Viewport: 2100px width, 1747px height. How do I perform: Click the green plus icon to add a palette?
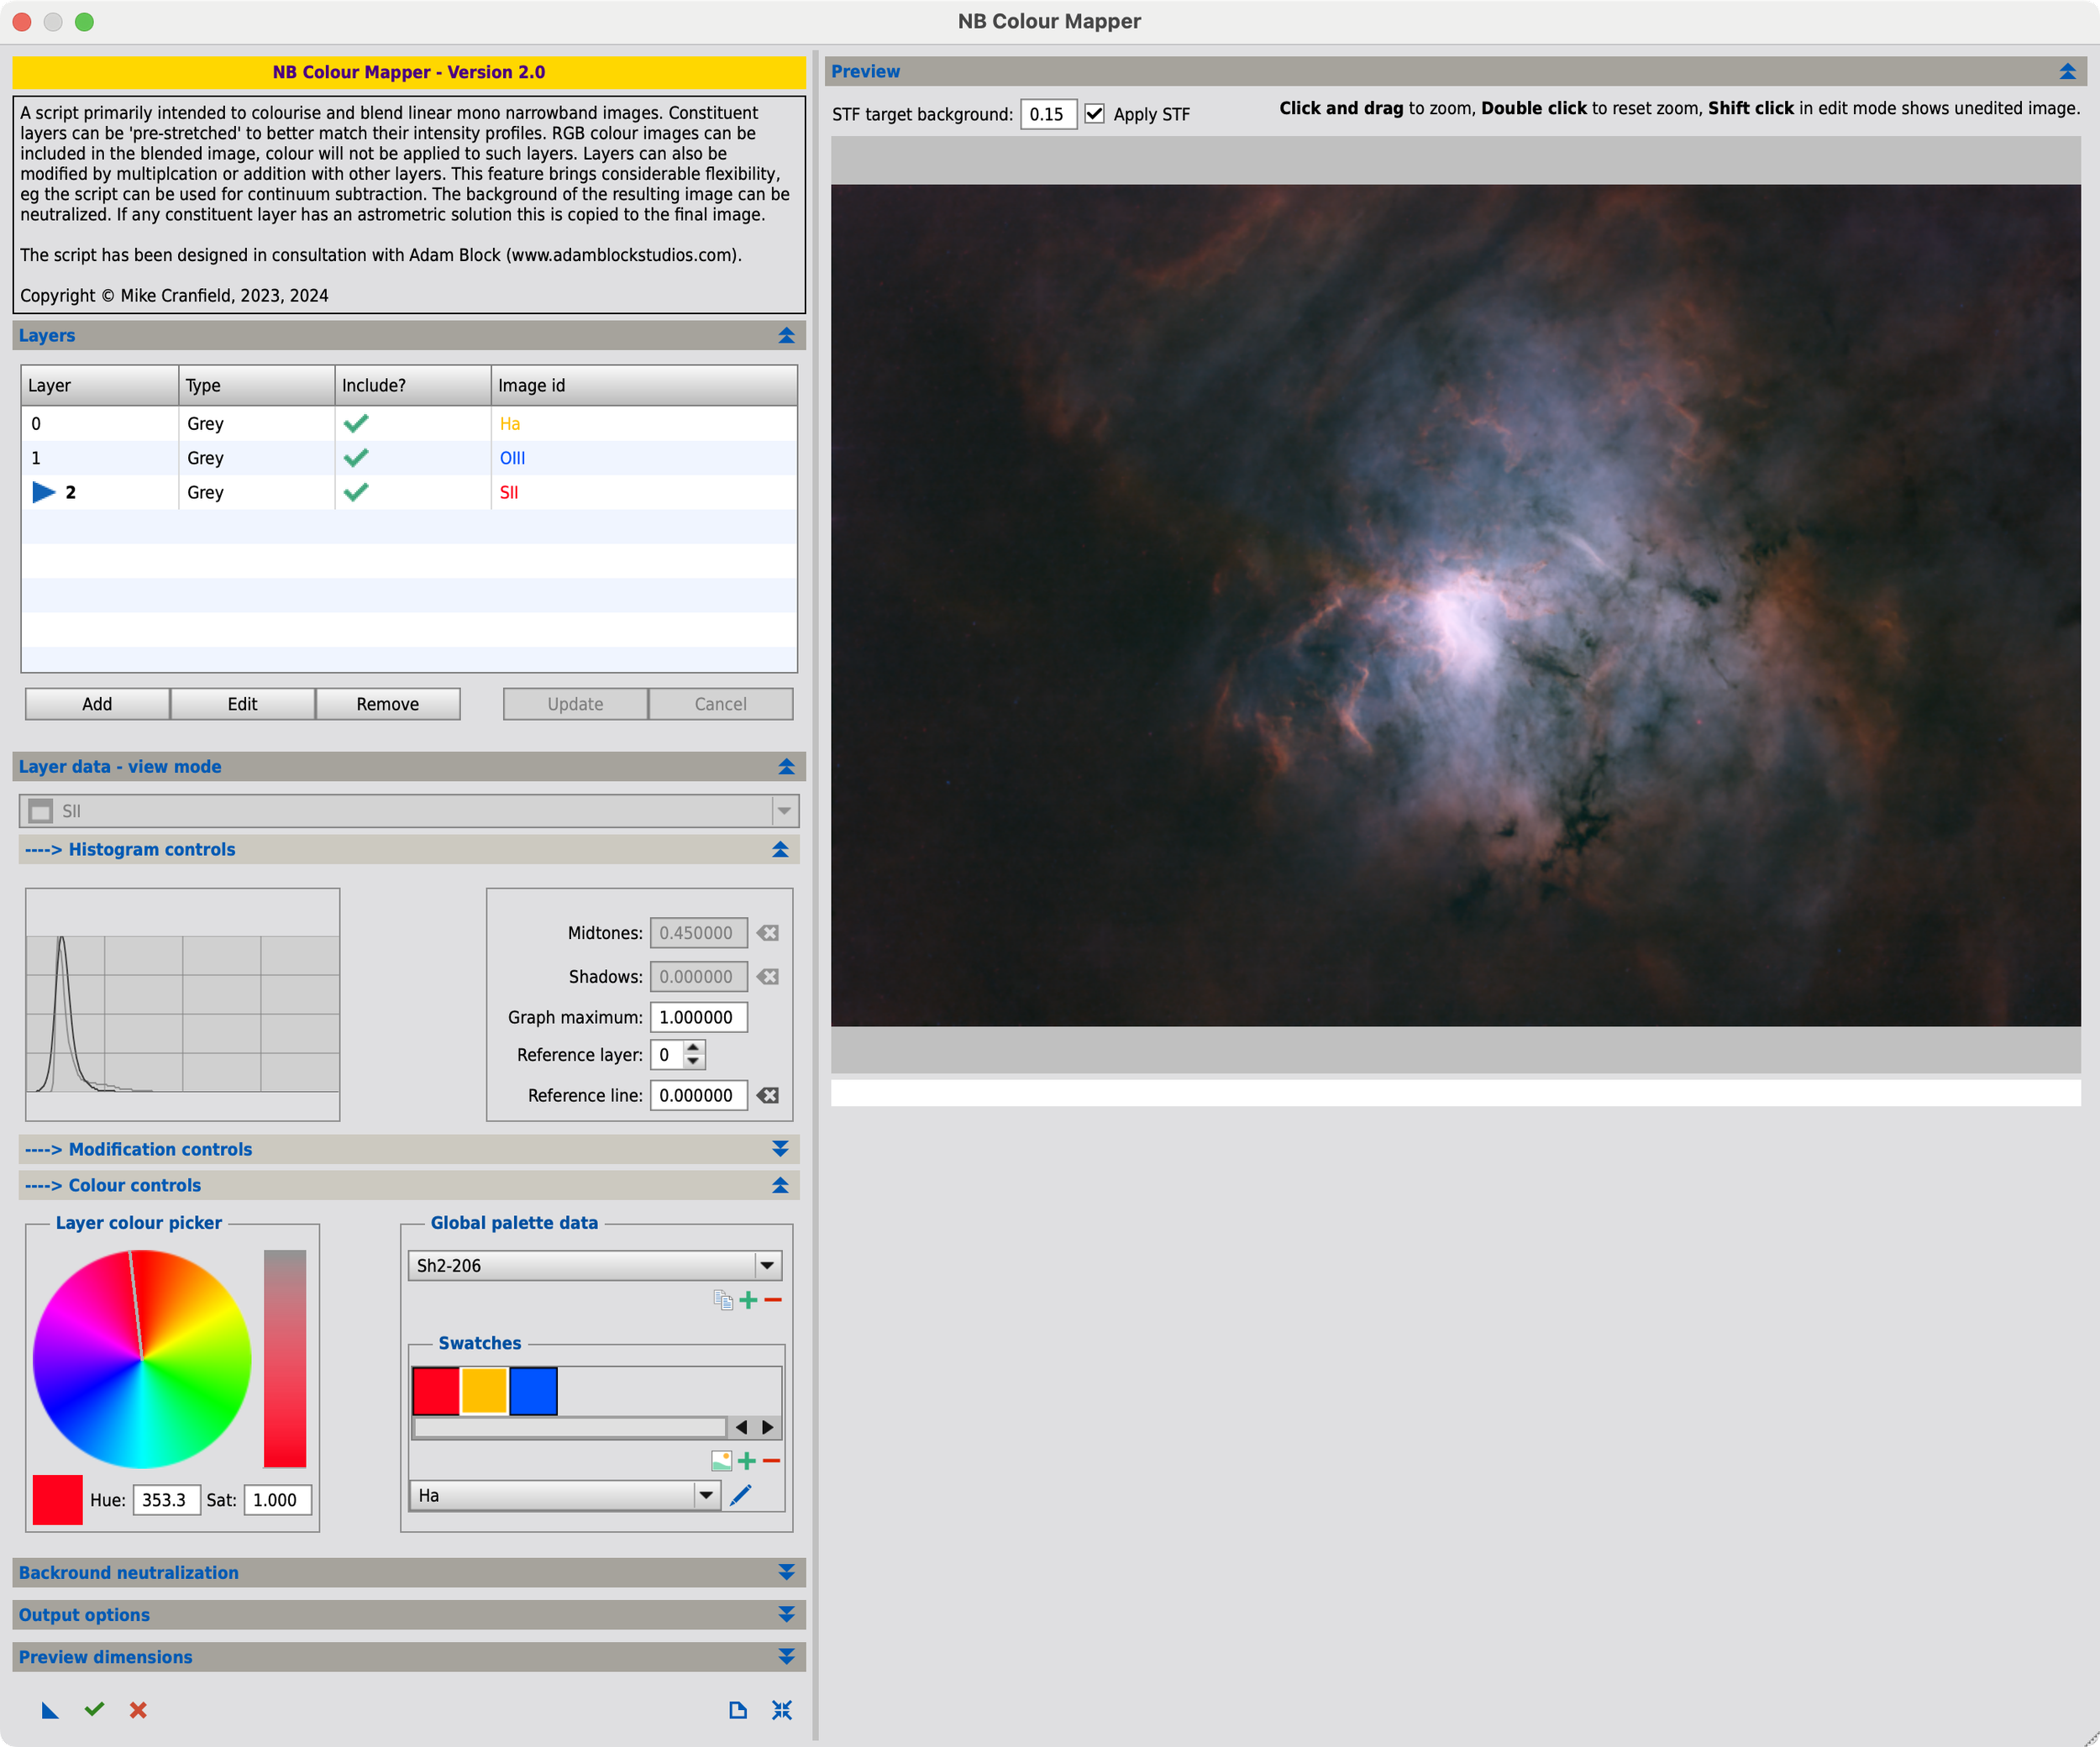pos(748,1300)
